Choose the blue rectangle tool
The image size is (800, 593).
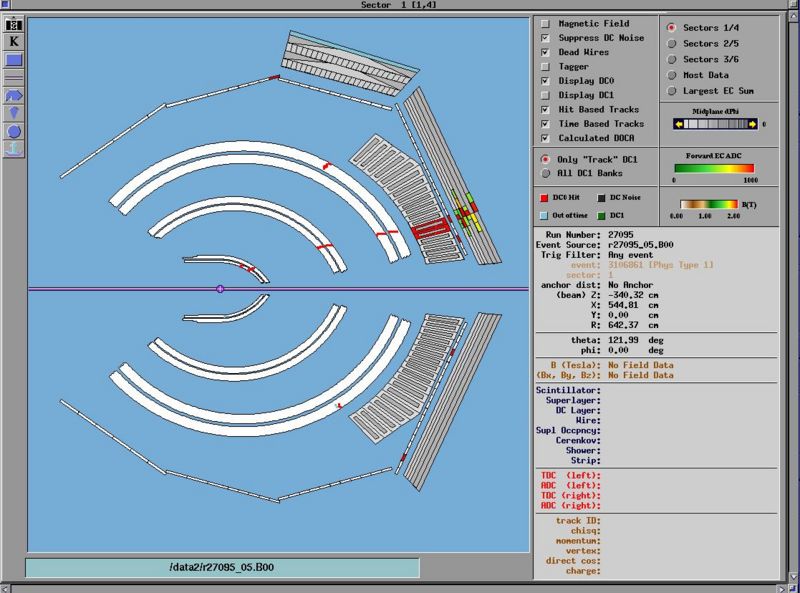pos(14,60)
